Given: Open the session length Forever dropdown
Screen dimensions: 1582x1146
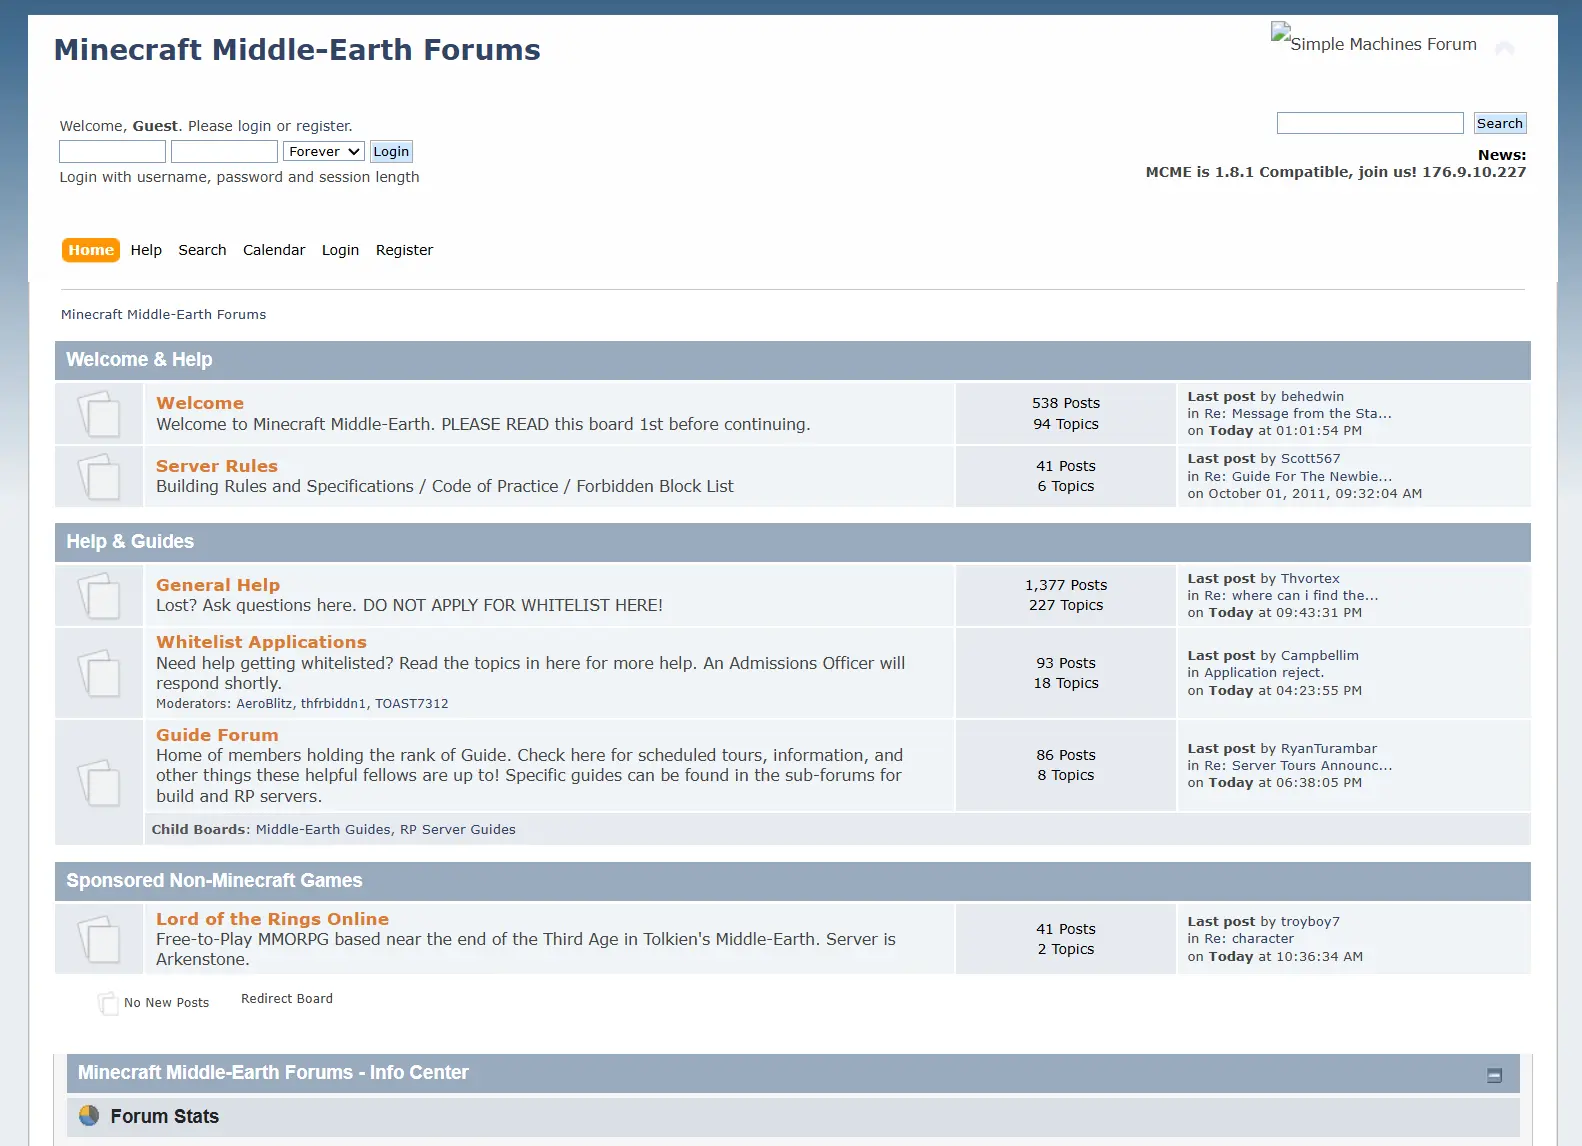Looking at the screenshot, I should point(324,151).
